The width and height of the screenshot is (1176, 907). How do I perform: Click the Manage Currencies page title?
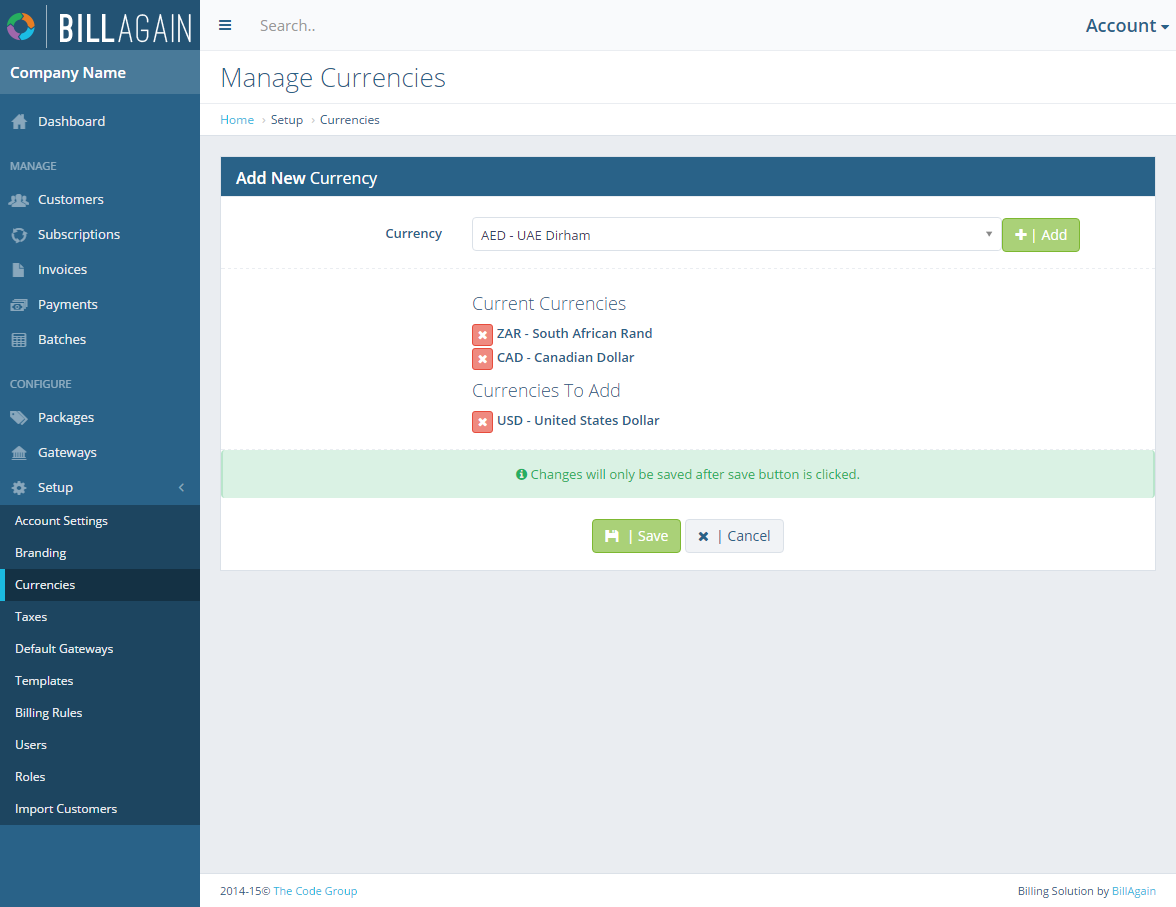point(333,78)
